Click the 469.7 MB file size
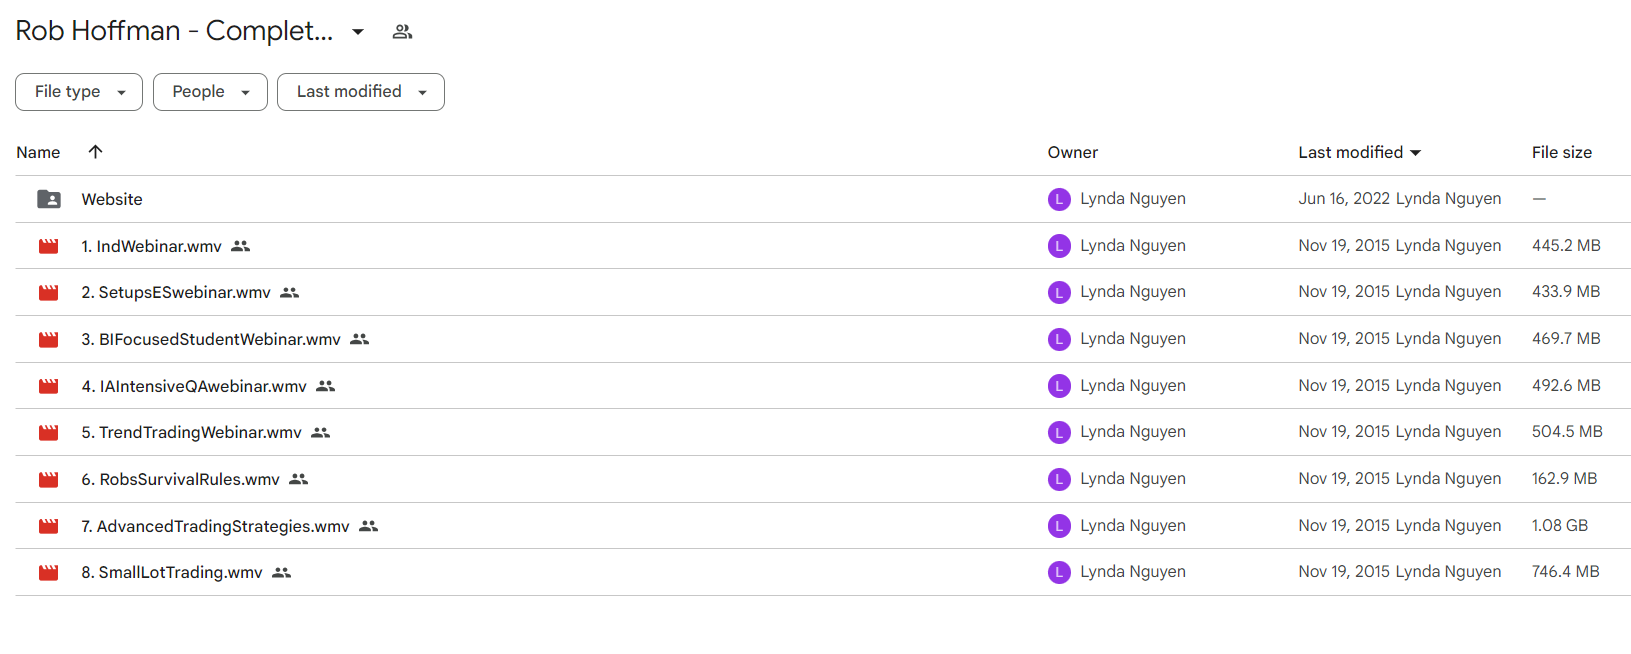1631x654 pixels. 1566,339
